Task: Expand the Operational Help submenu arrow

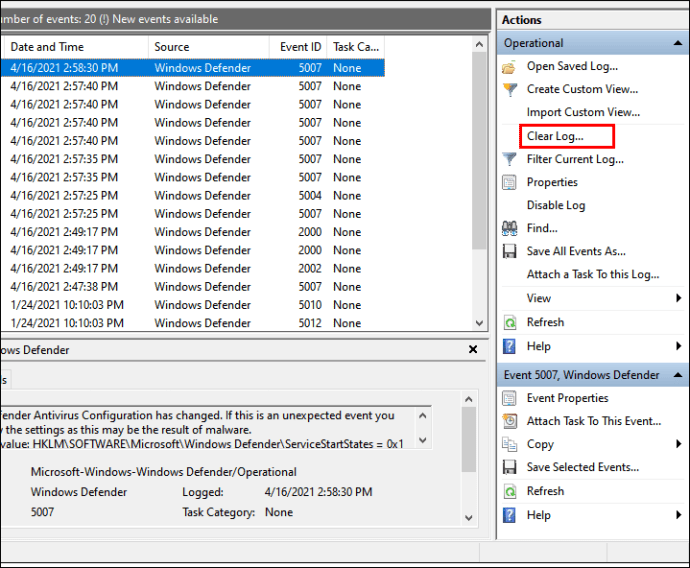Action: 679,346
